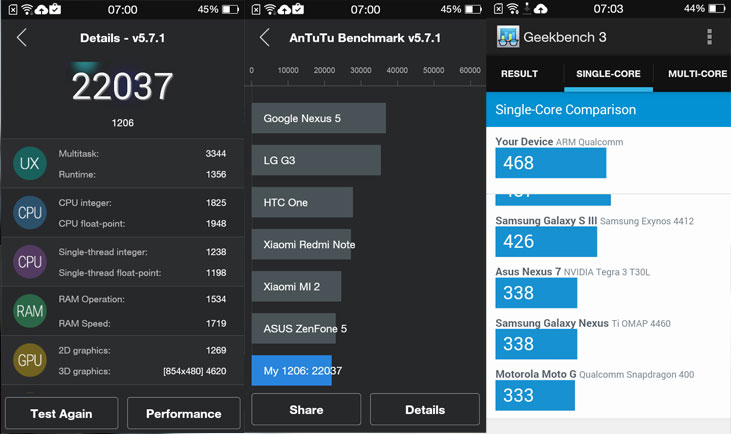
Task: Select the LG G3 comparison bar
Action: pyautogui.click(x=316, y=160)
